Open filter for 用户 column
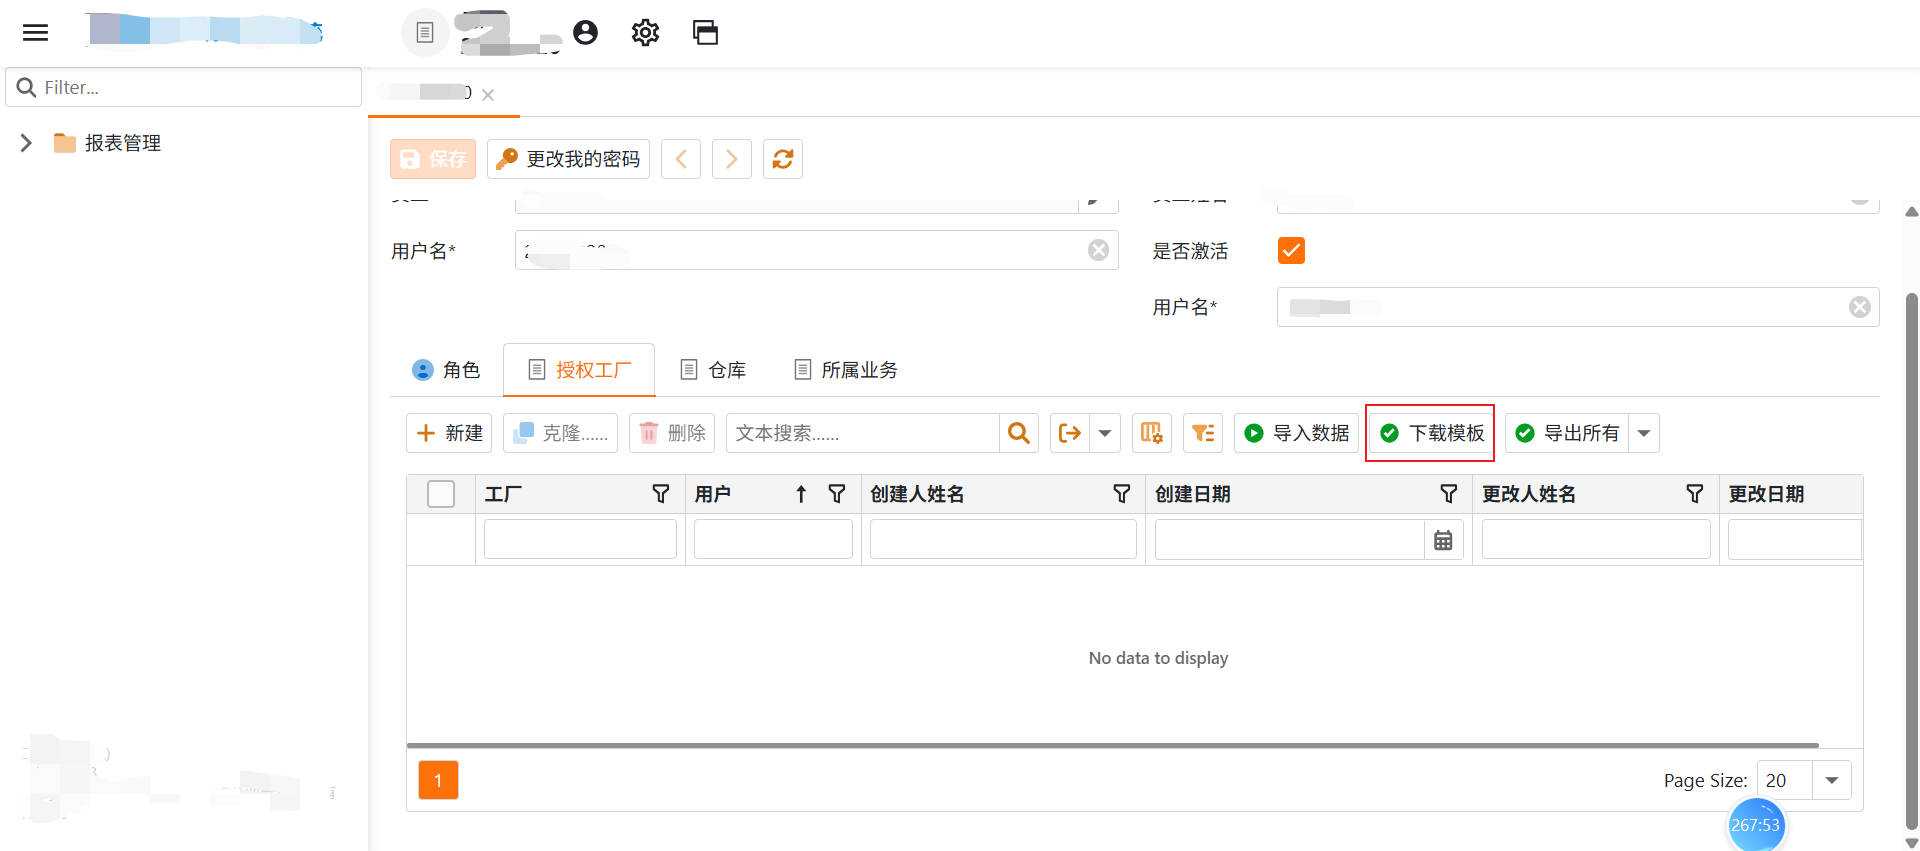The height and width of the screenshot is (851, 1920). coord(837,494)
